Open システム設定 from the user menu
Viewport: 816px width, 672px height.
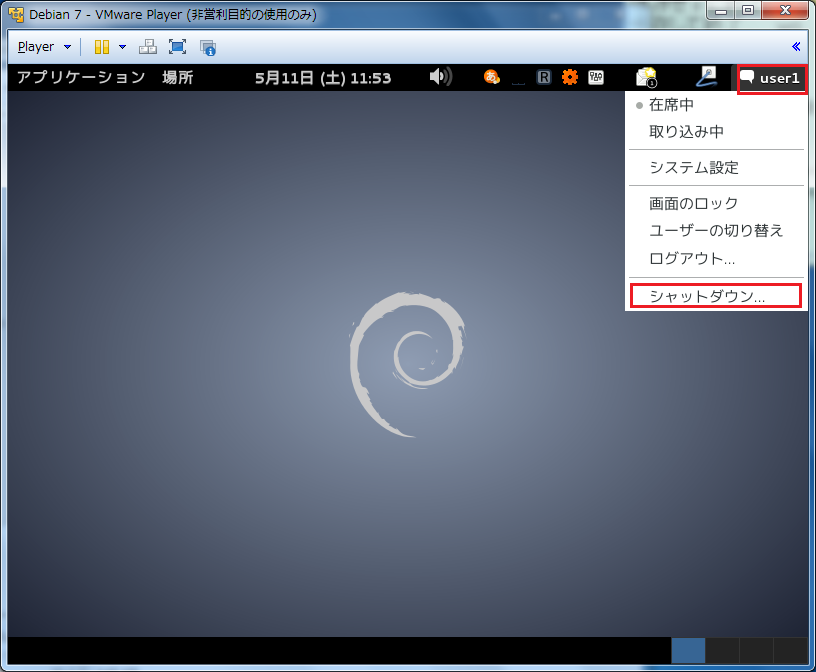point(694,167)
